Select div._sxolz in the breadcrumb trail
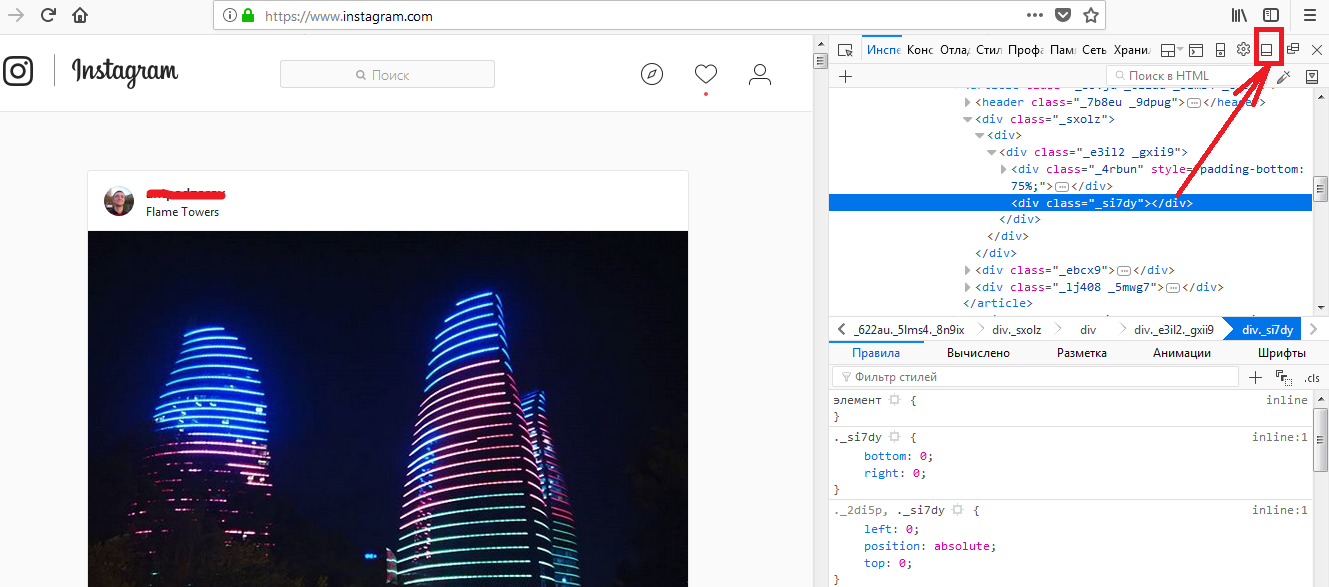 pyautogui.click(x=1016, y=330)
